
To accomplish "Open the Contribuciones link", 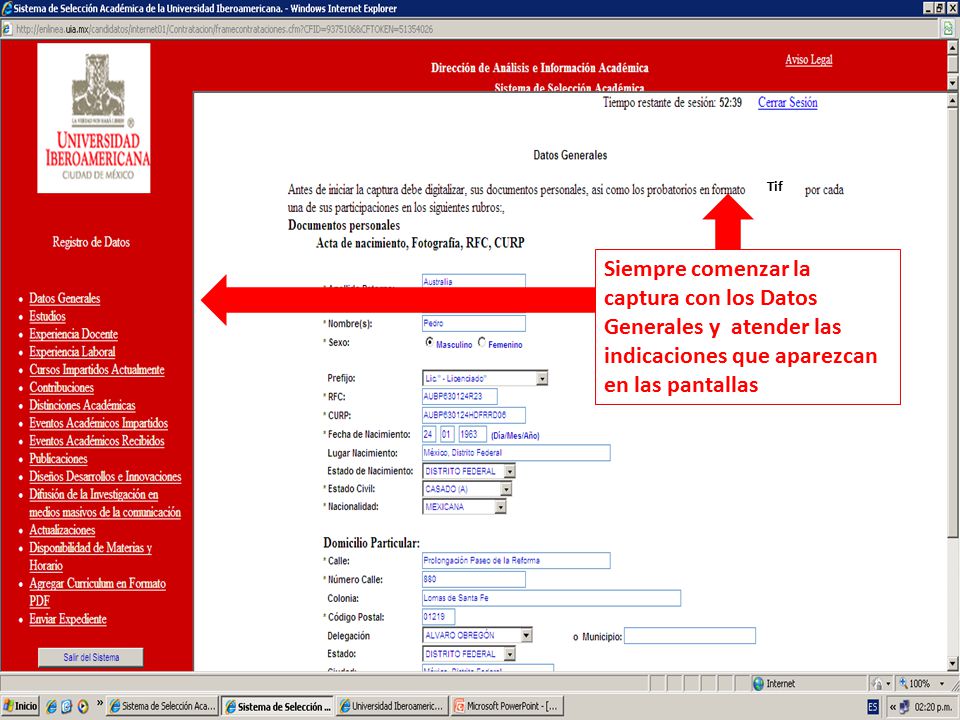I will (x=61, y=387).
